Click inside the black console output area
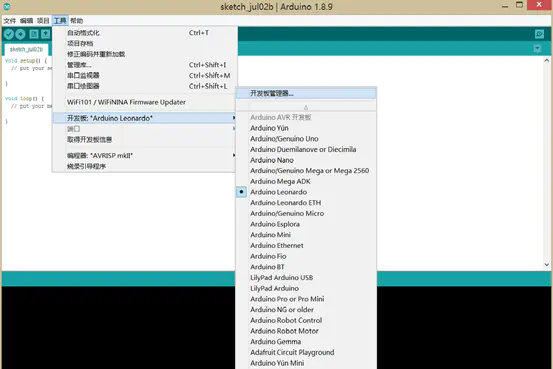 [118, 327]
